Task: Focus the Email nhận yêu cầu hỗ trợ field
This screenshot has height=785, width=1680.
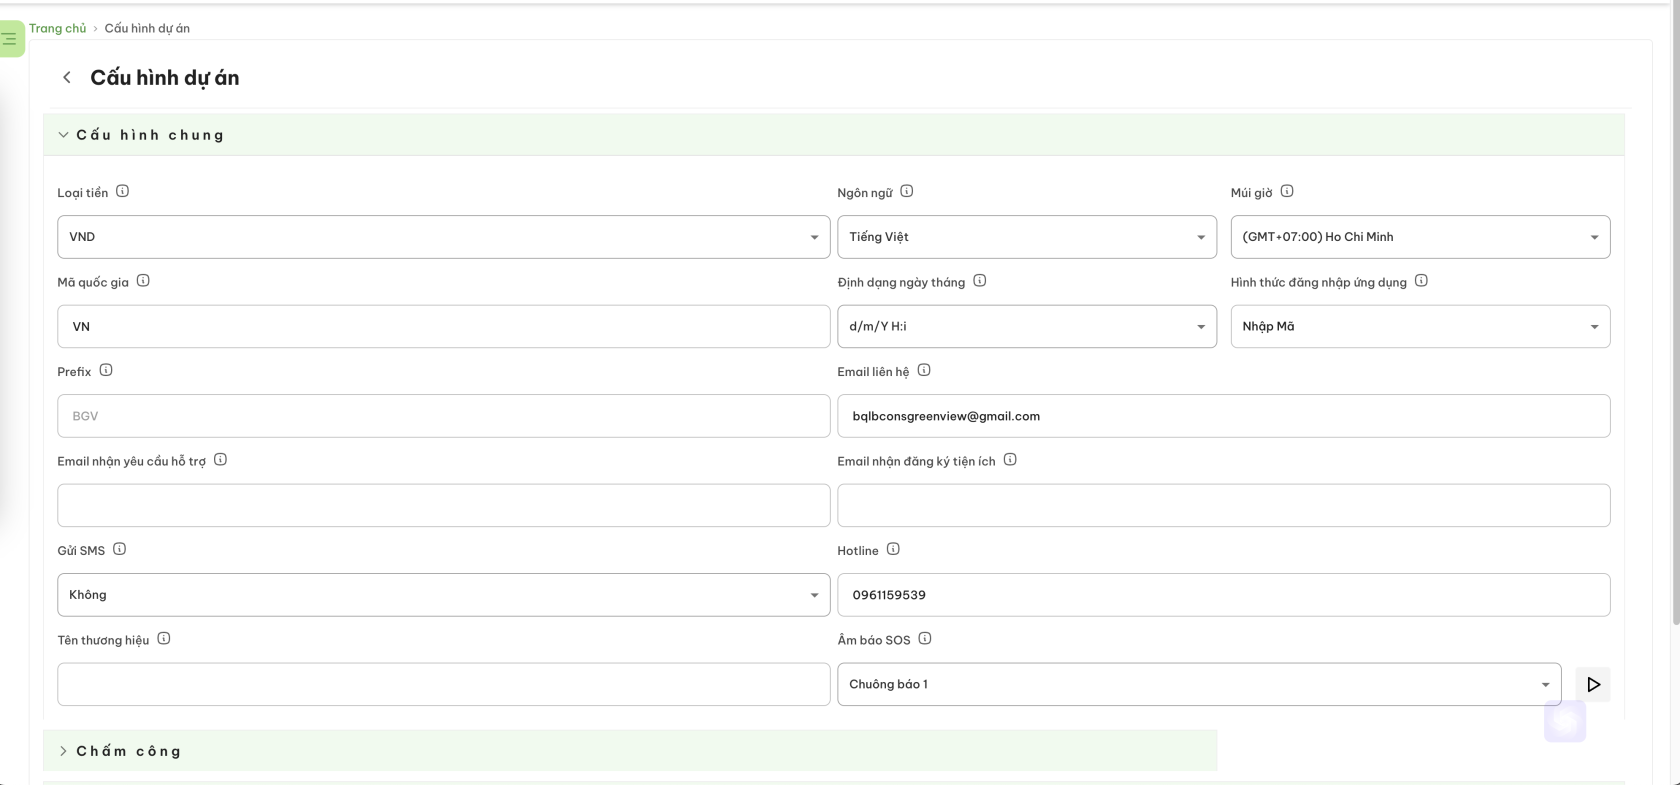Action: point(443,505)
